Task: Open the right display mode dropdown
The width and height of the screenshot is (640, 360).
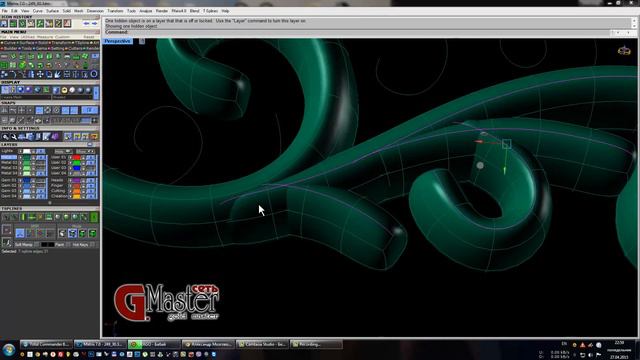Action: click(72, 97)
